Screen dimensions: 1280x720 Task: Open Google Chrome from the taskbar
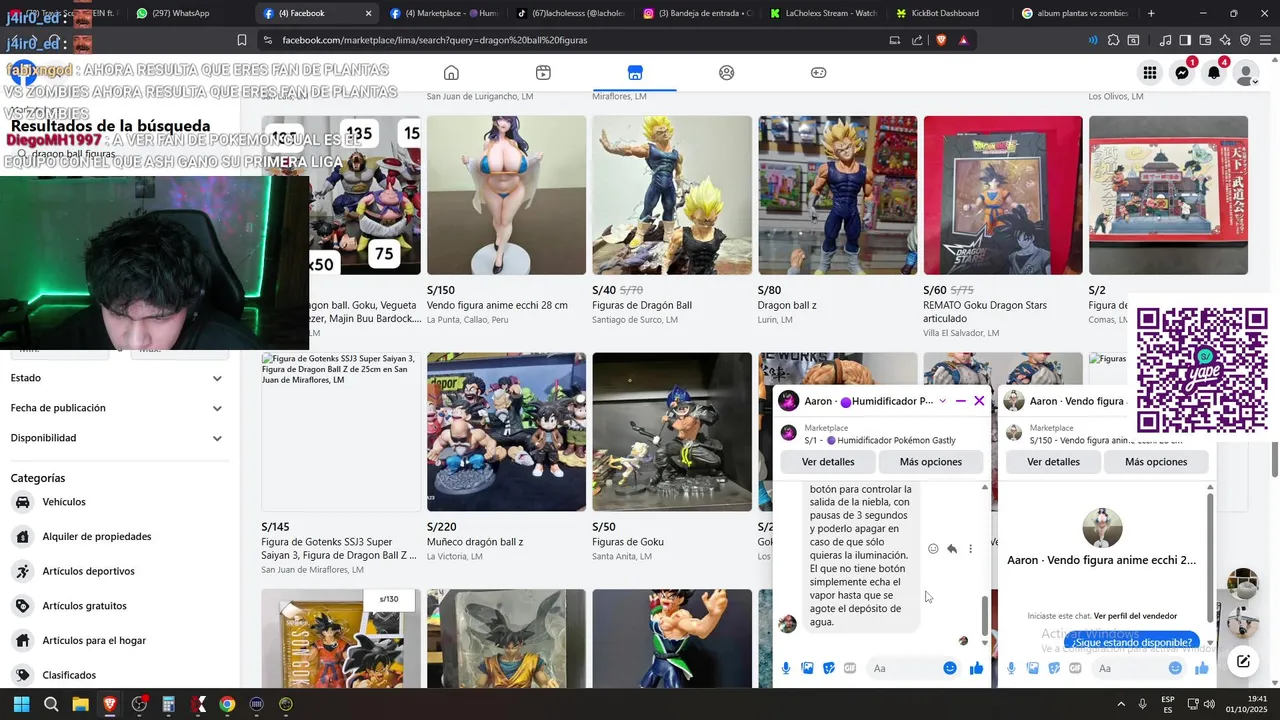pos(227,704)
